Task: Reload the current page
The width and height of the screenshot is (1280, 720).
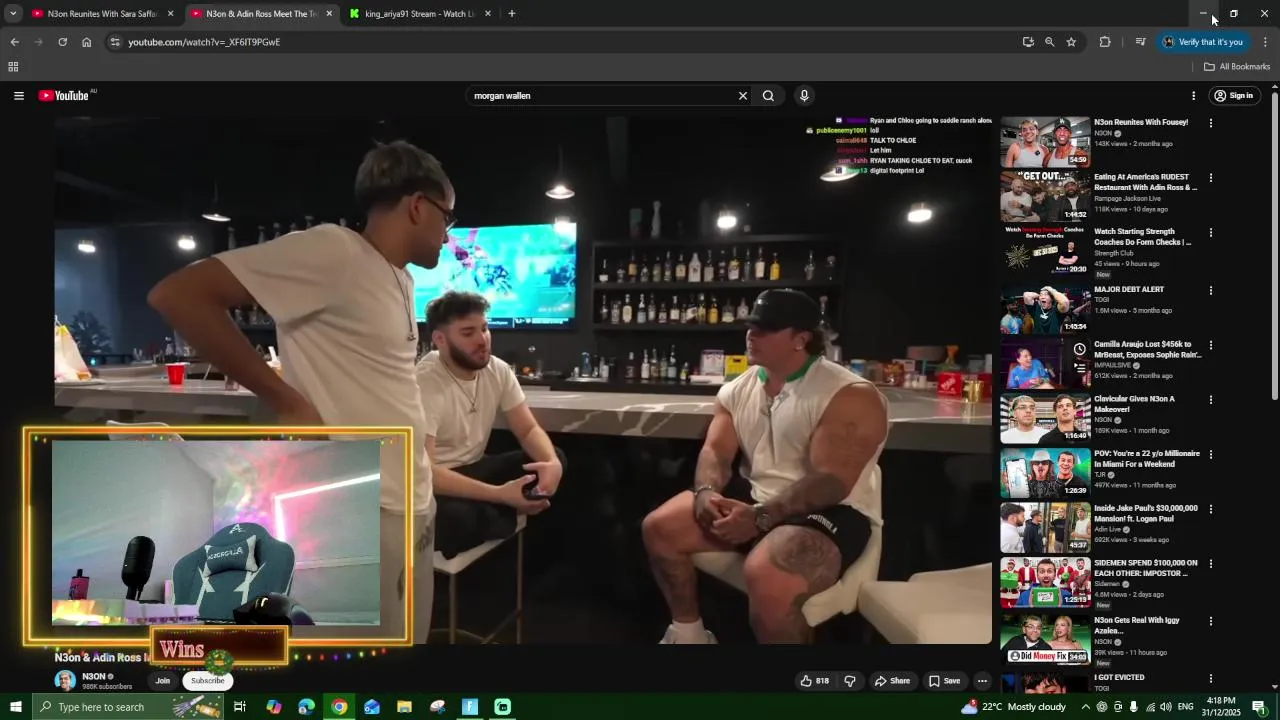Action: click(62, 42)
